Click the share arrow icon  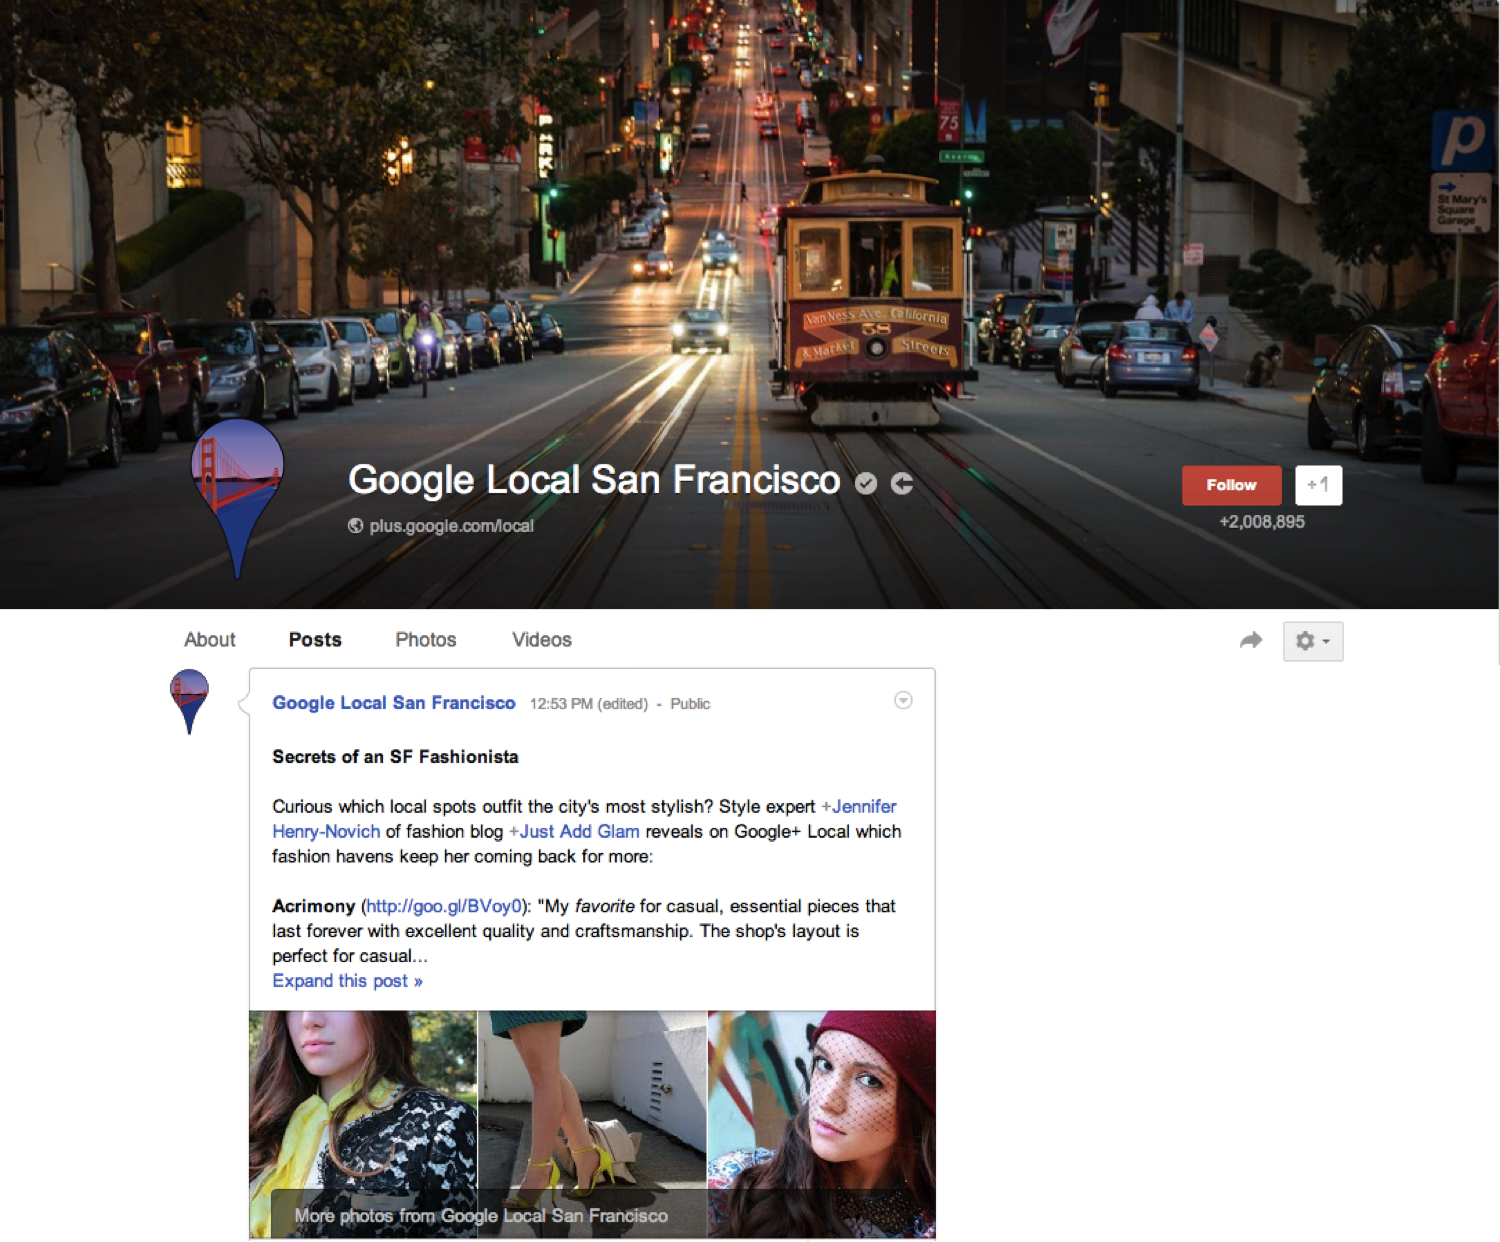[x=1250, y=641]
